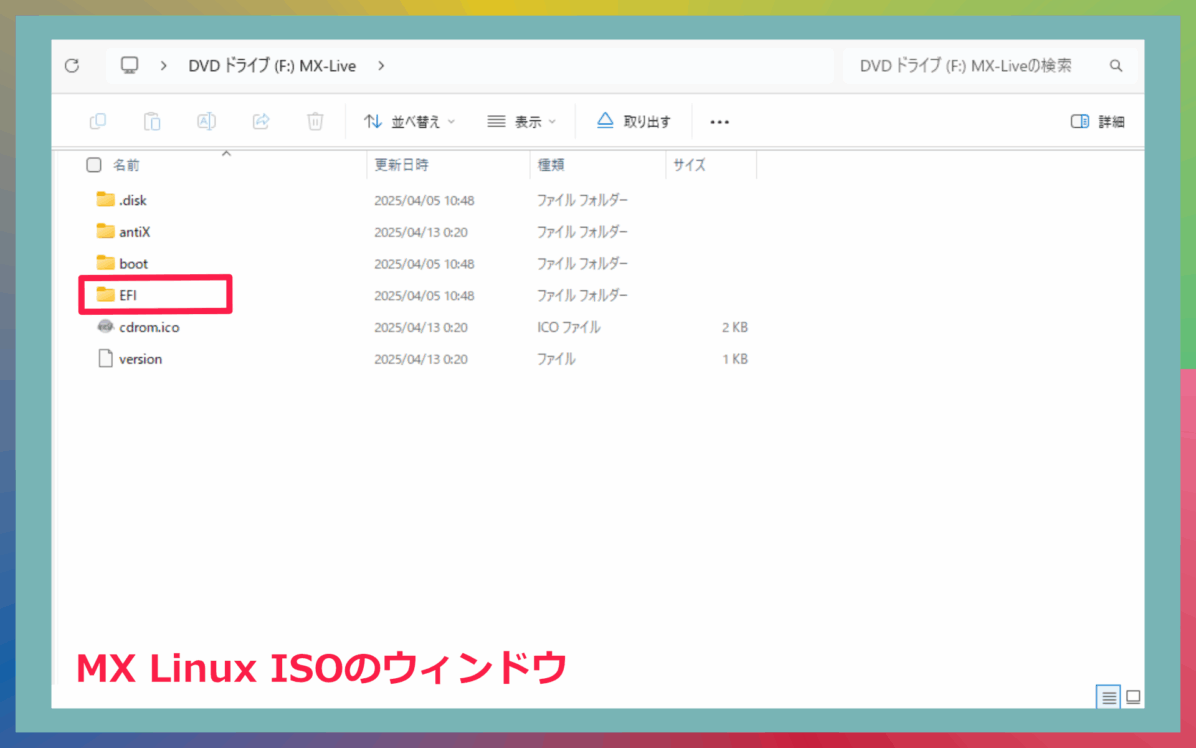This screenshot has height=748, width=1196.
Task: Open the highlighted EFI folder
Action: click(x=130, y=294)
